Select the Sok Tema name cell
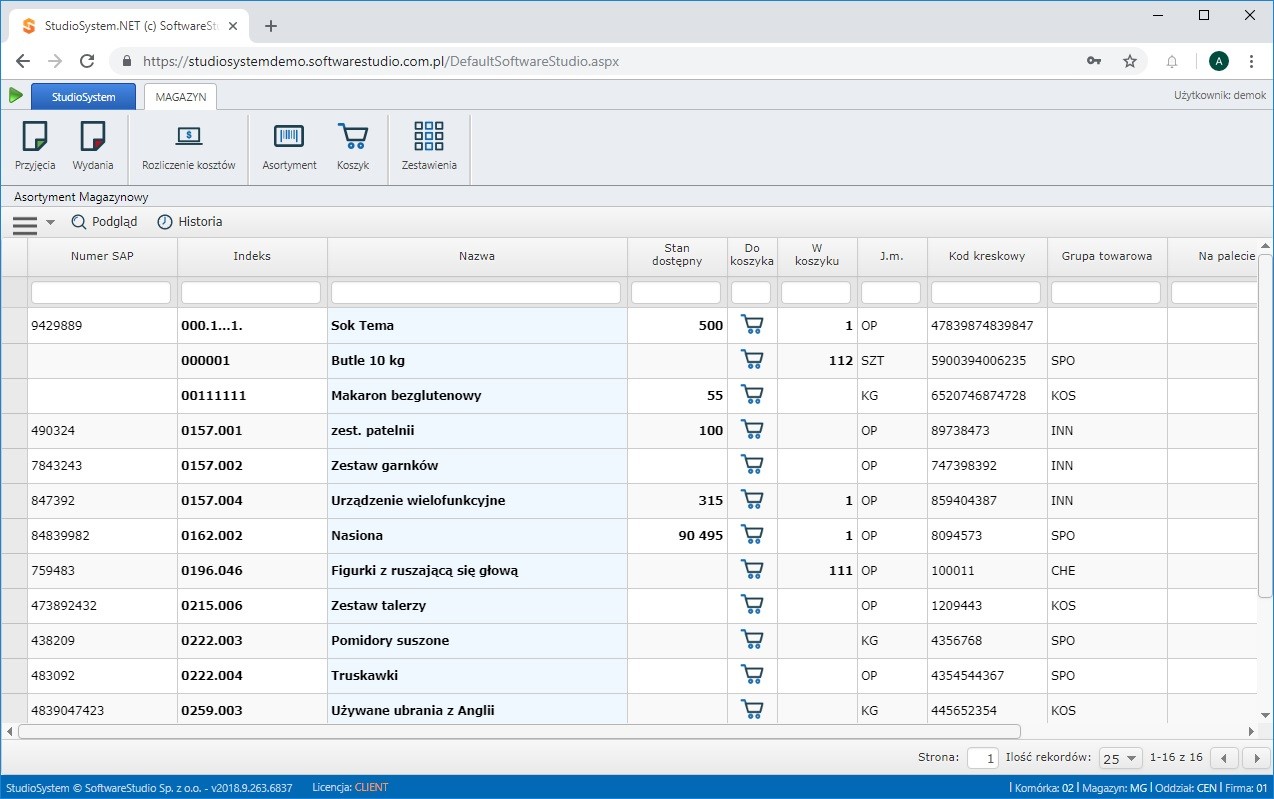Image resolution: width=1274 pixels, height=799 pixels. point(477,325)
